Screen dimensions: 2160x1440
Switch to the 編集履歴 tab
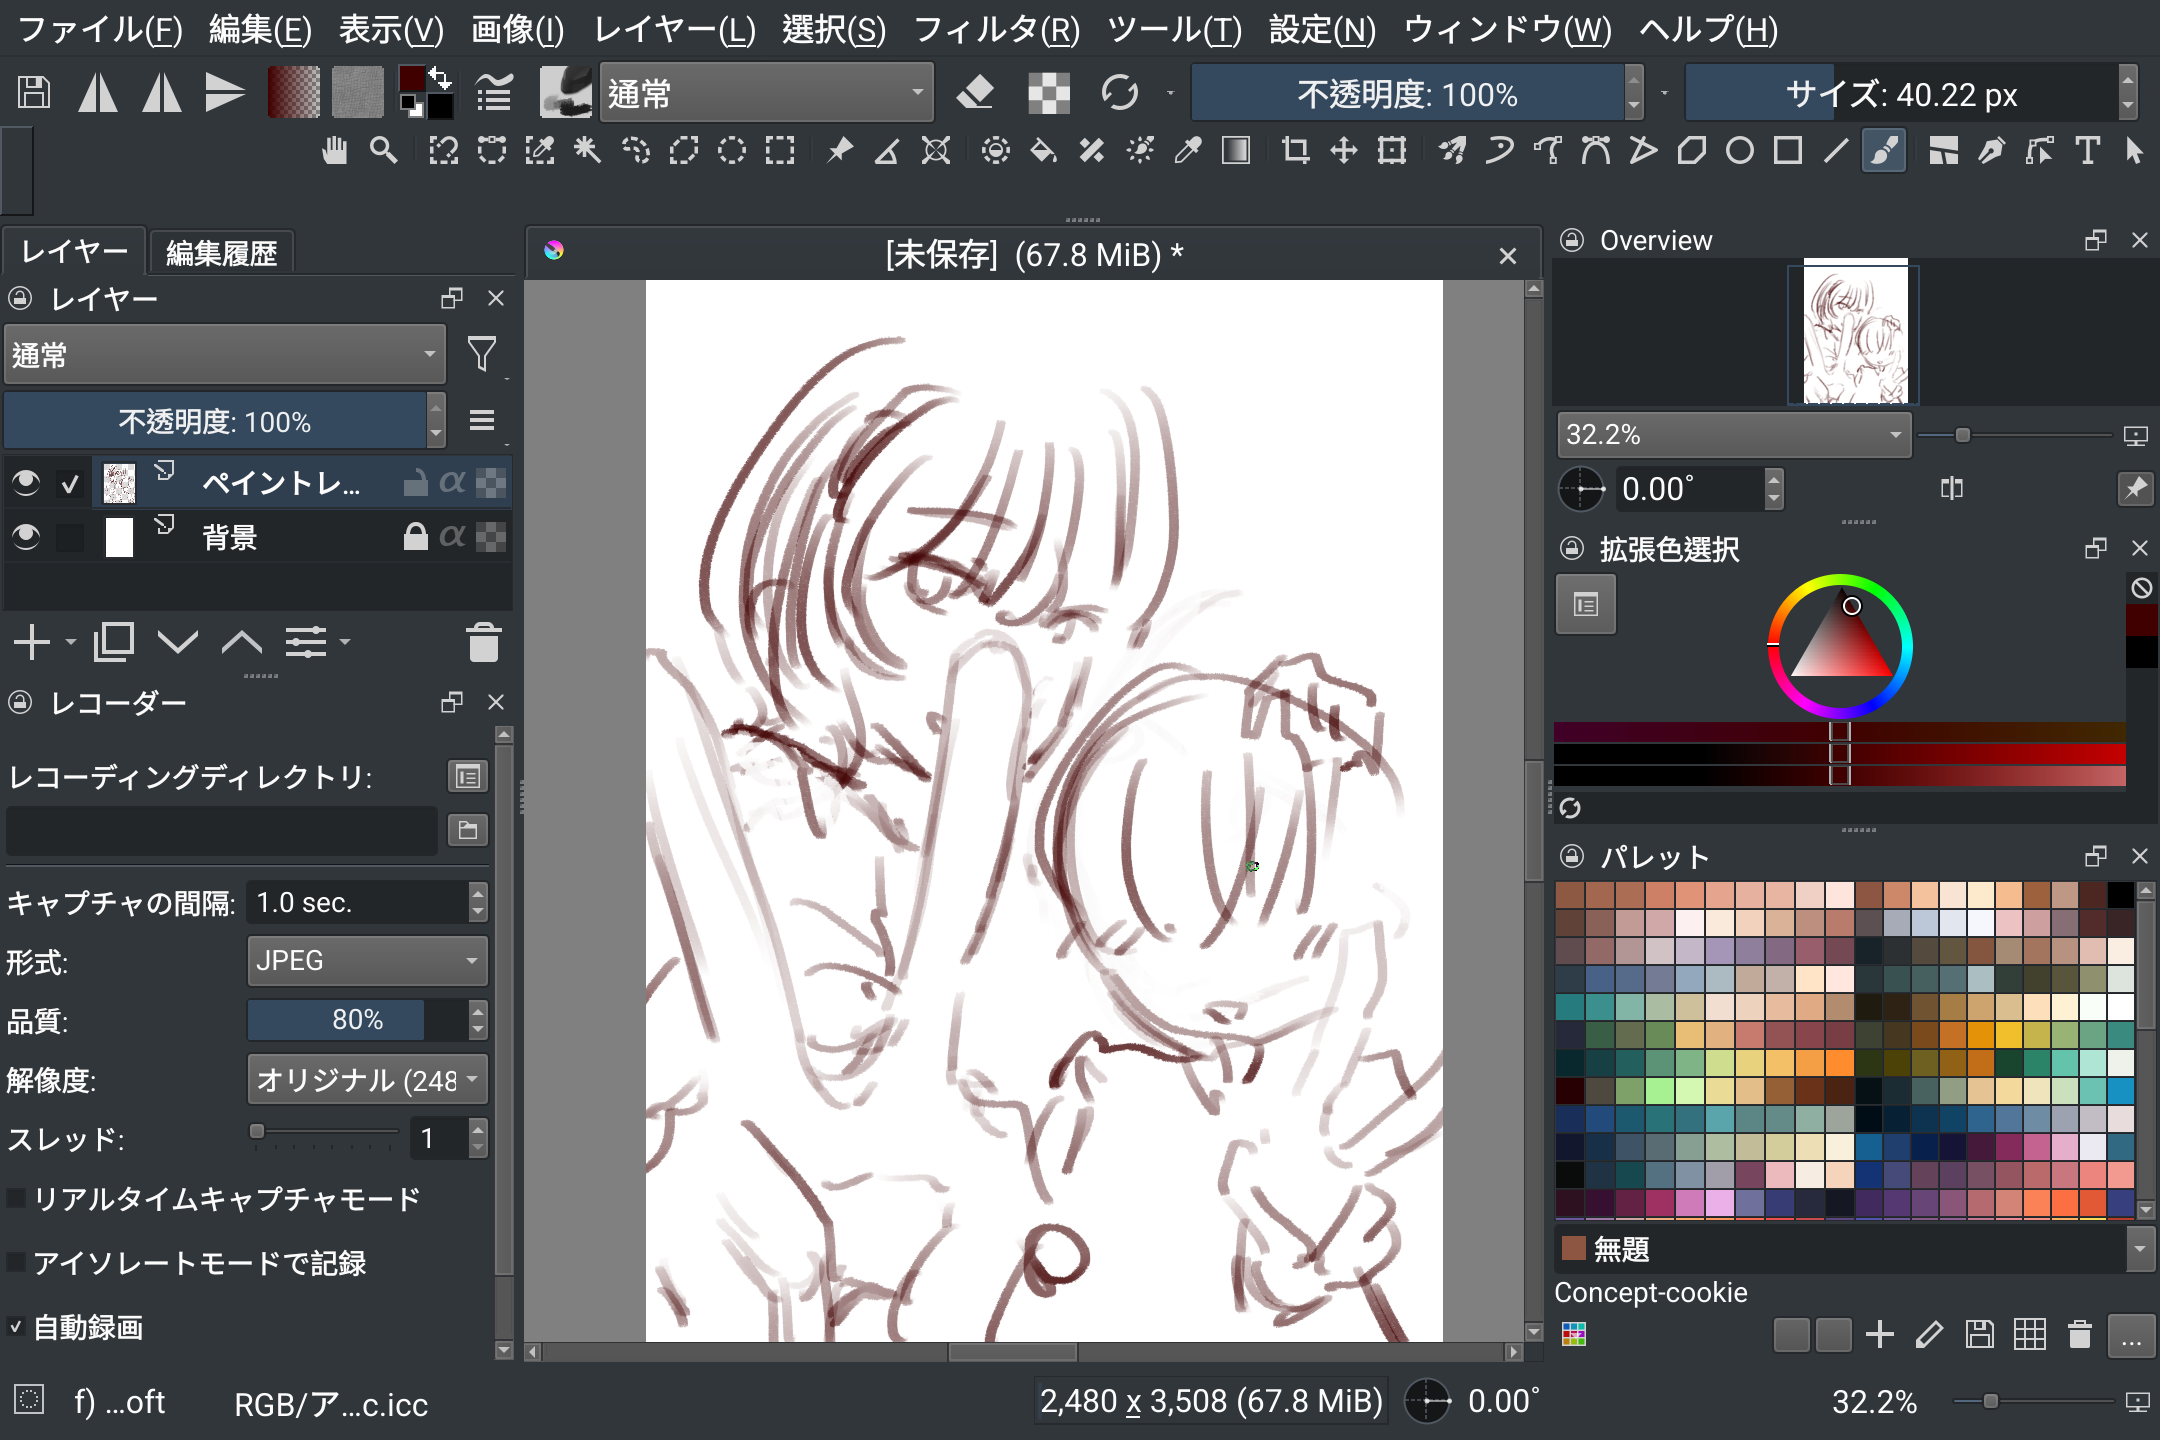(221, 253)
